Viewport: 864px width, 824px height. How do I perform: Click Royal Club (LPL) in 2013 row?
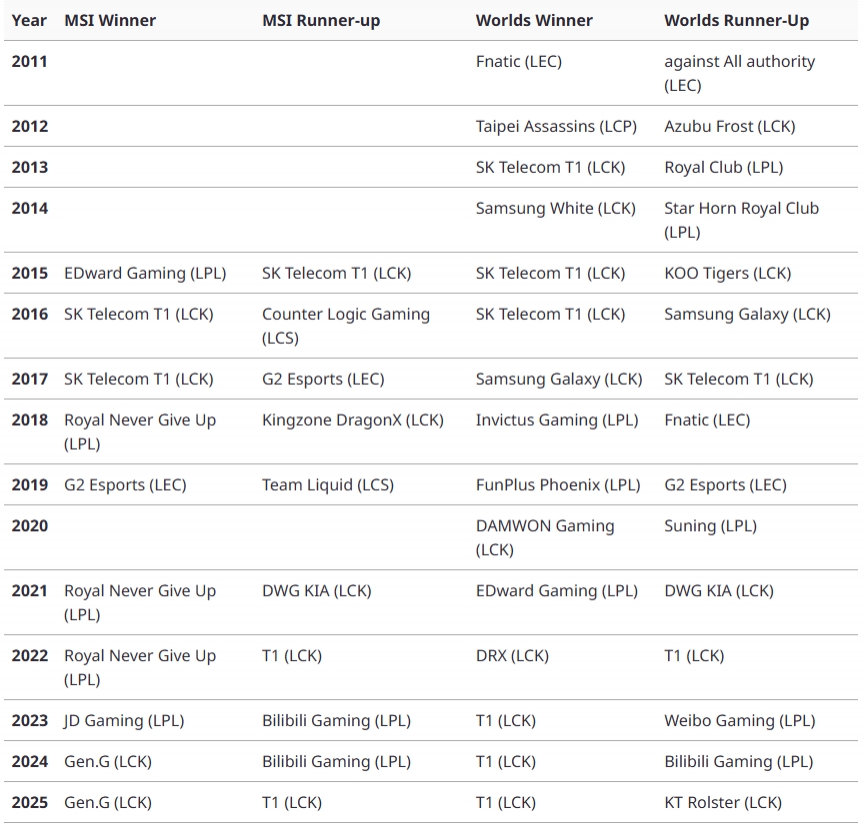pos(723,167)
